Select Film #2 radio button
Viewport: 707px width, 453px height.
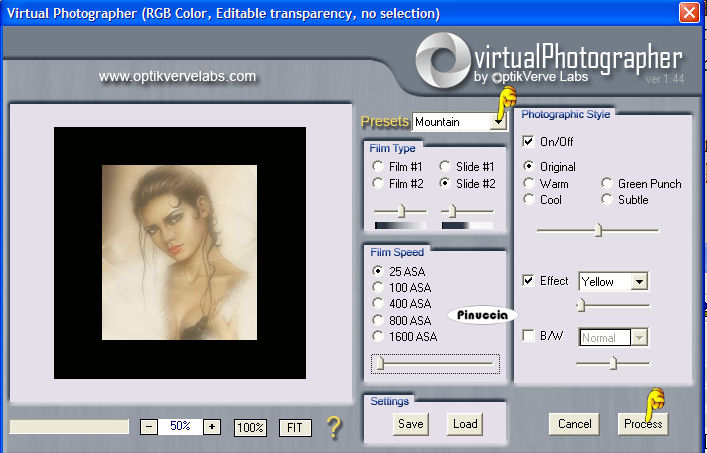378,183
